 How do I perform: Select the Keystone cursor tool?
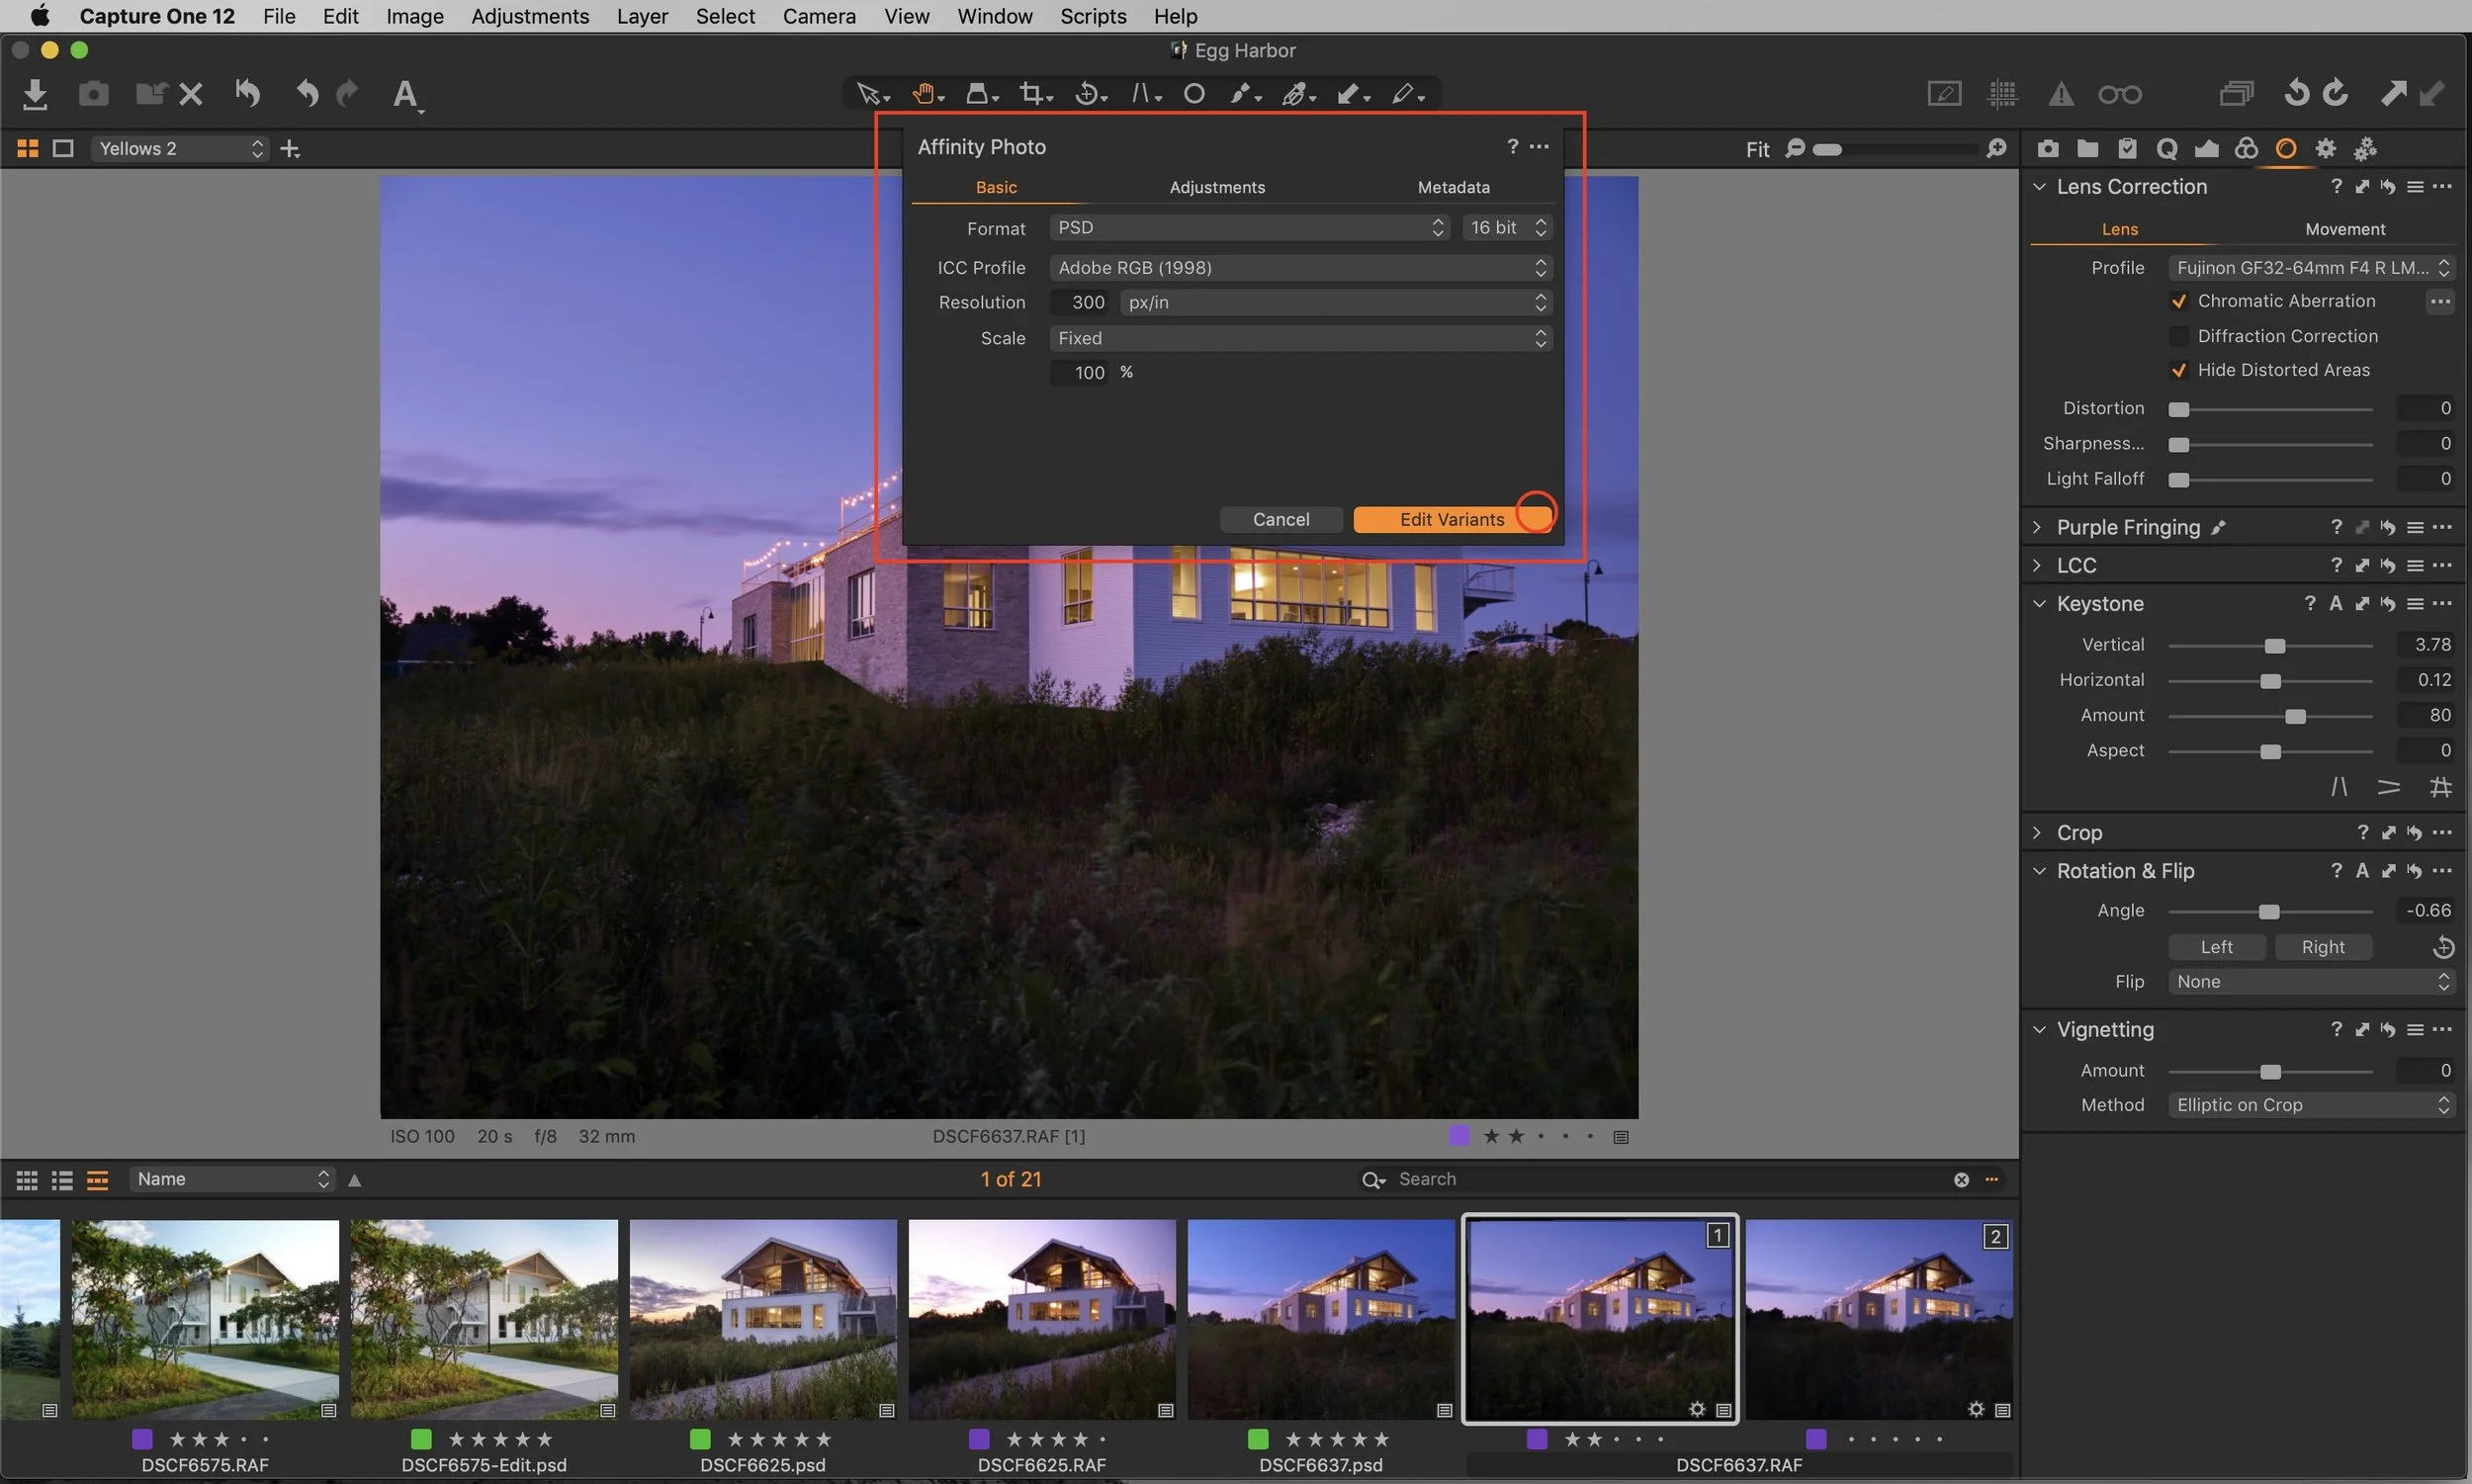tap(1145, 94)
